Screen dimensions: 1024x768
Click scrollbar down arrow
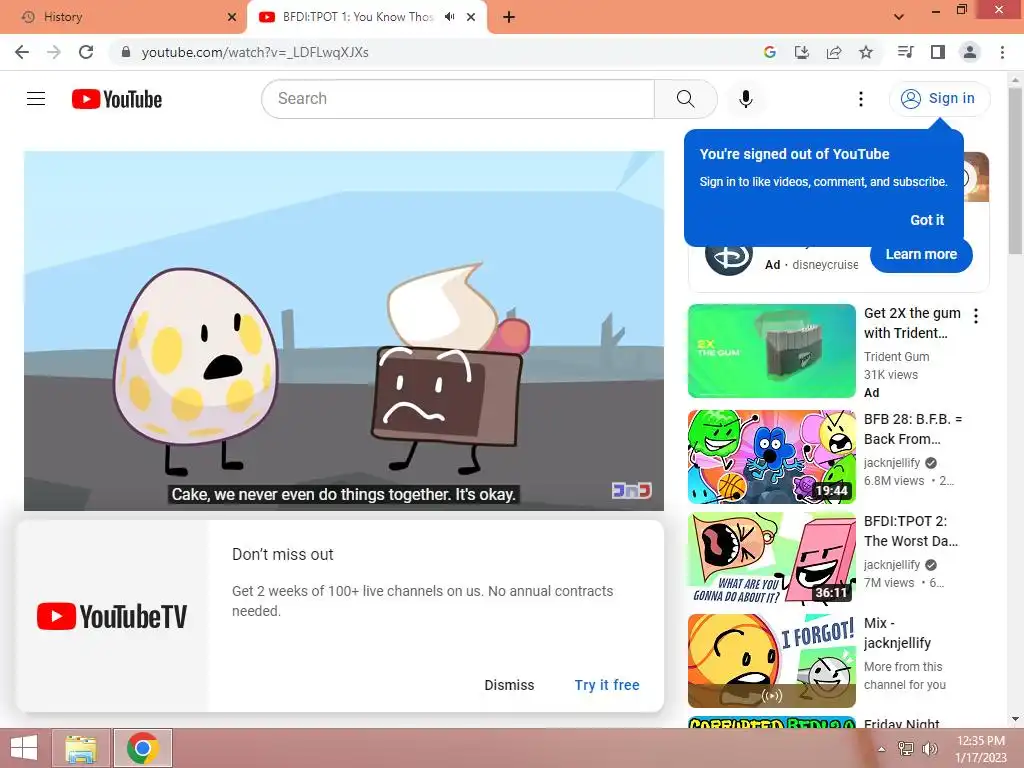click(x=1016, y=719)
